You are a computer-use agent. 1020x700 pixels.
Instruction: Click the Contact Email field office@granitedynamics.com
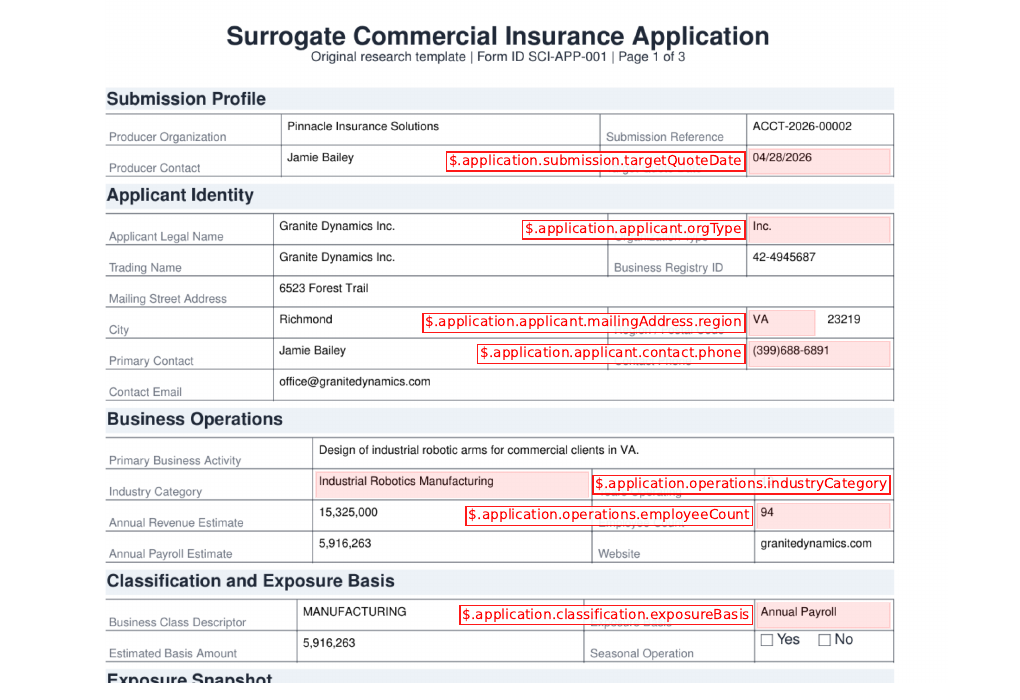coord(584,385)
